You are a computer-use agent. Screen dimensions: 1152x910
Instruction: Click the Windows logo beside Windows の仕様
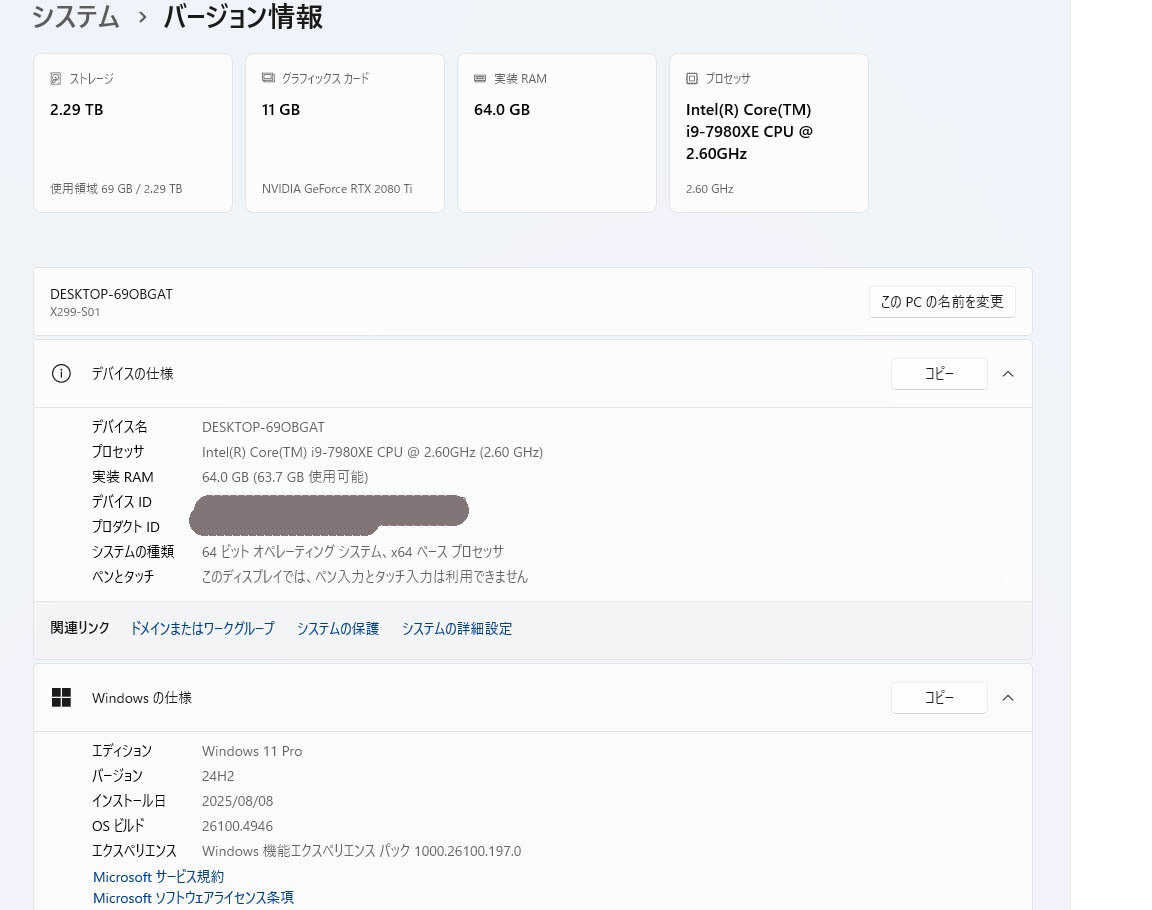click(x=61, y=697)
